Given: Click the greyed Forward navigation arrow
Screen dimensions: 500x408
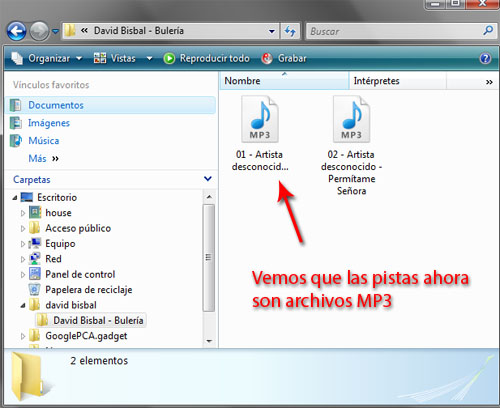Looking at the screenshot, I should tap(39, 31).
